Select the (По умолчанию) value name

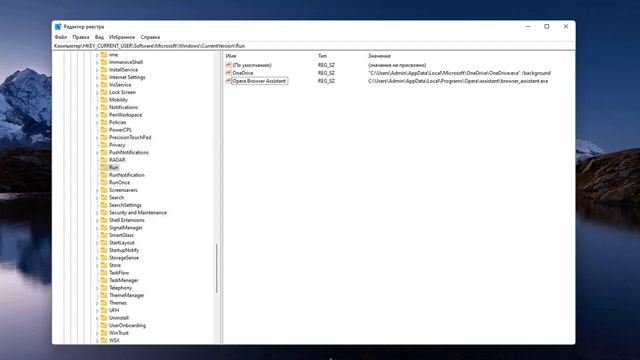tap(252, 65)
